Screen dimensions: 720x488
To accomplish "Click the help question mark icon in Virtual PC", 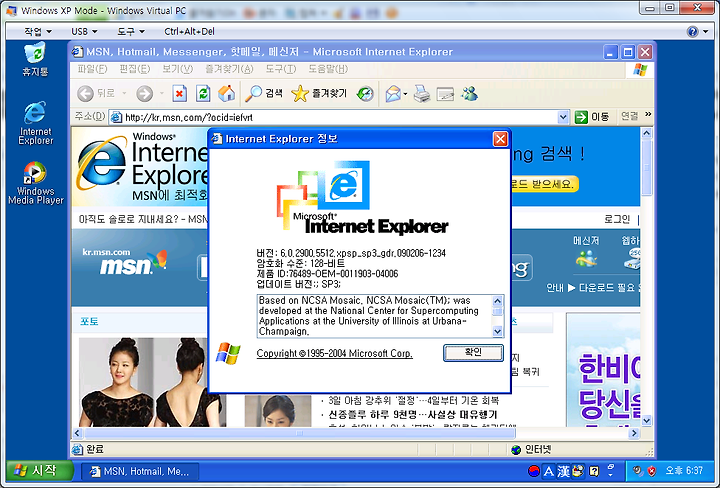I will coord(692,31).
